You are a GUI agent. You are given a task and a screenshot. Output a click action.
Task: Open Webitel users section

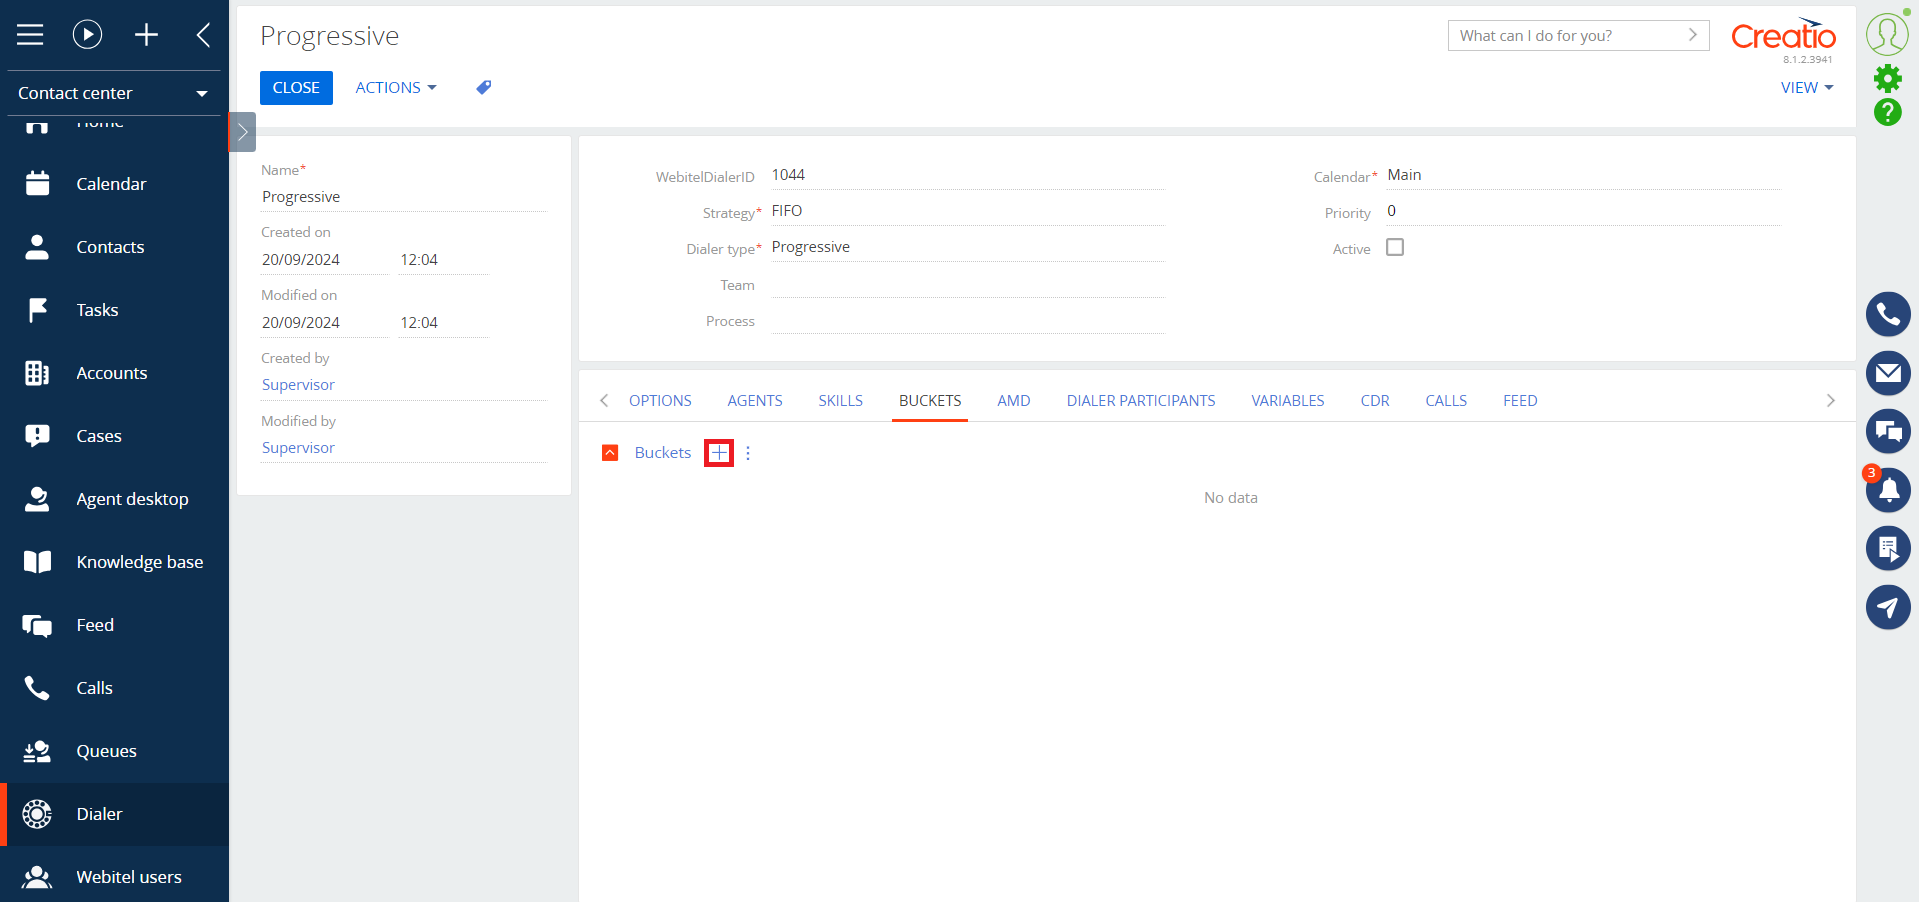coord(114,877)
